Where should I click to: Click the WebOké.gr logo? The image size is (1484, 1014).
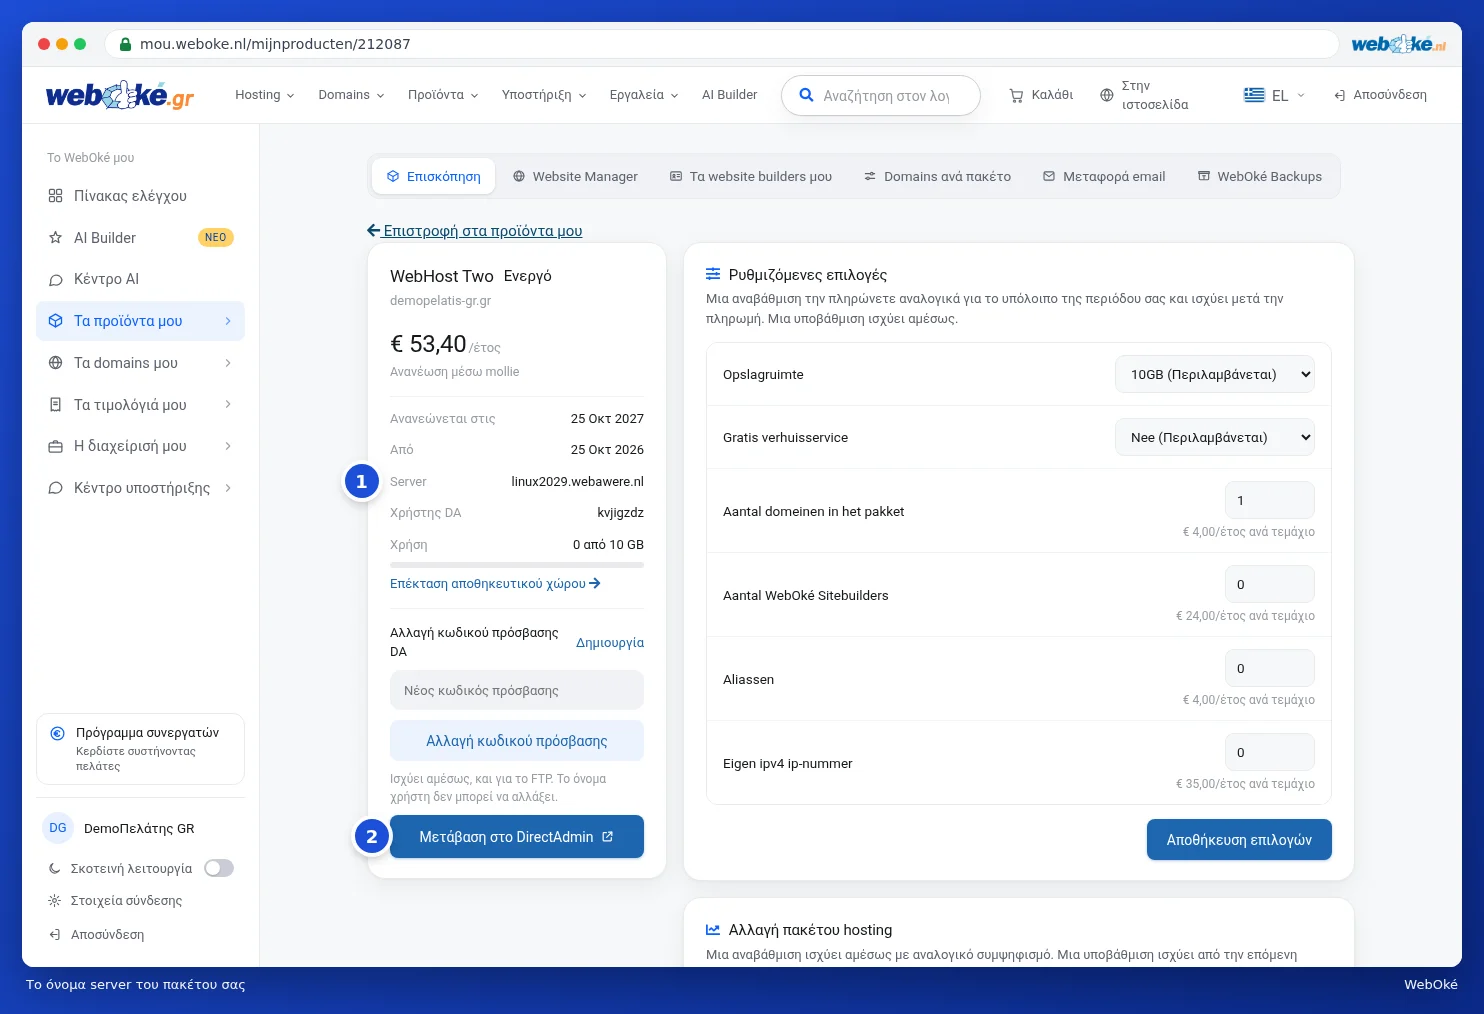119,95
